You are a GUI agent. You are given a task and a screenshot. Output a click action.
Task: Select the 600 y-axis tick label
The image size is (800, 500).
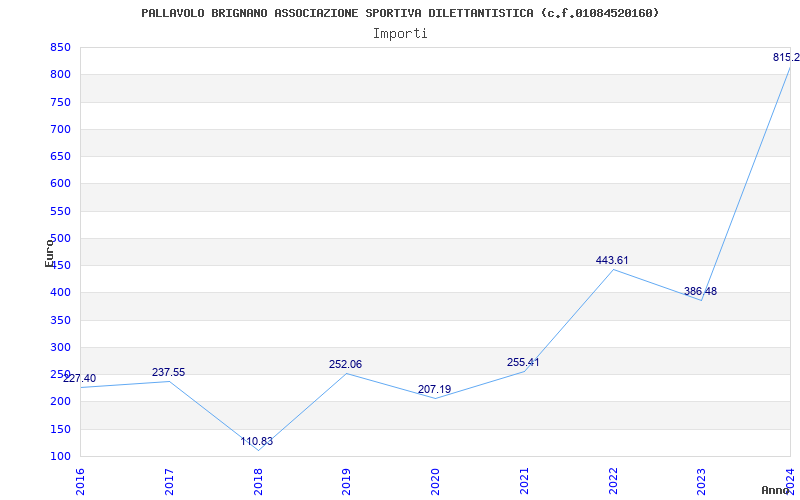[x=60, y=184]
